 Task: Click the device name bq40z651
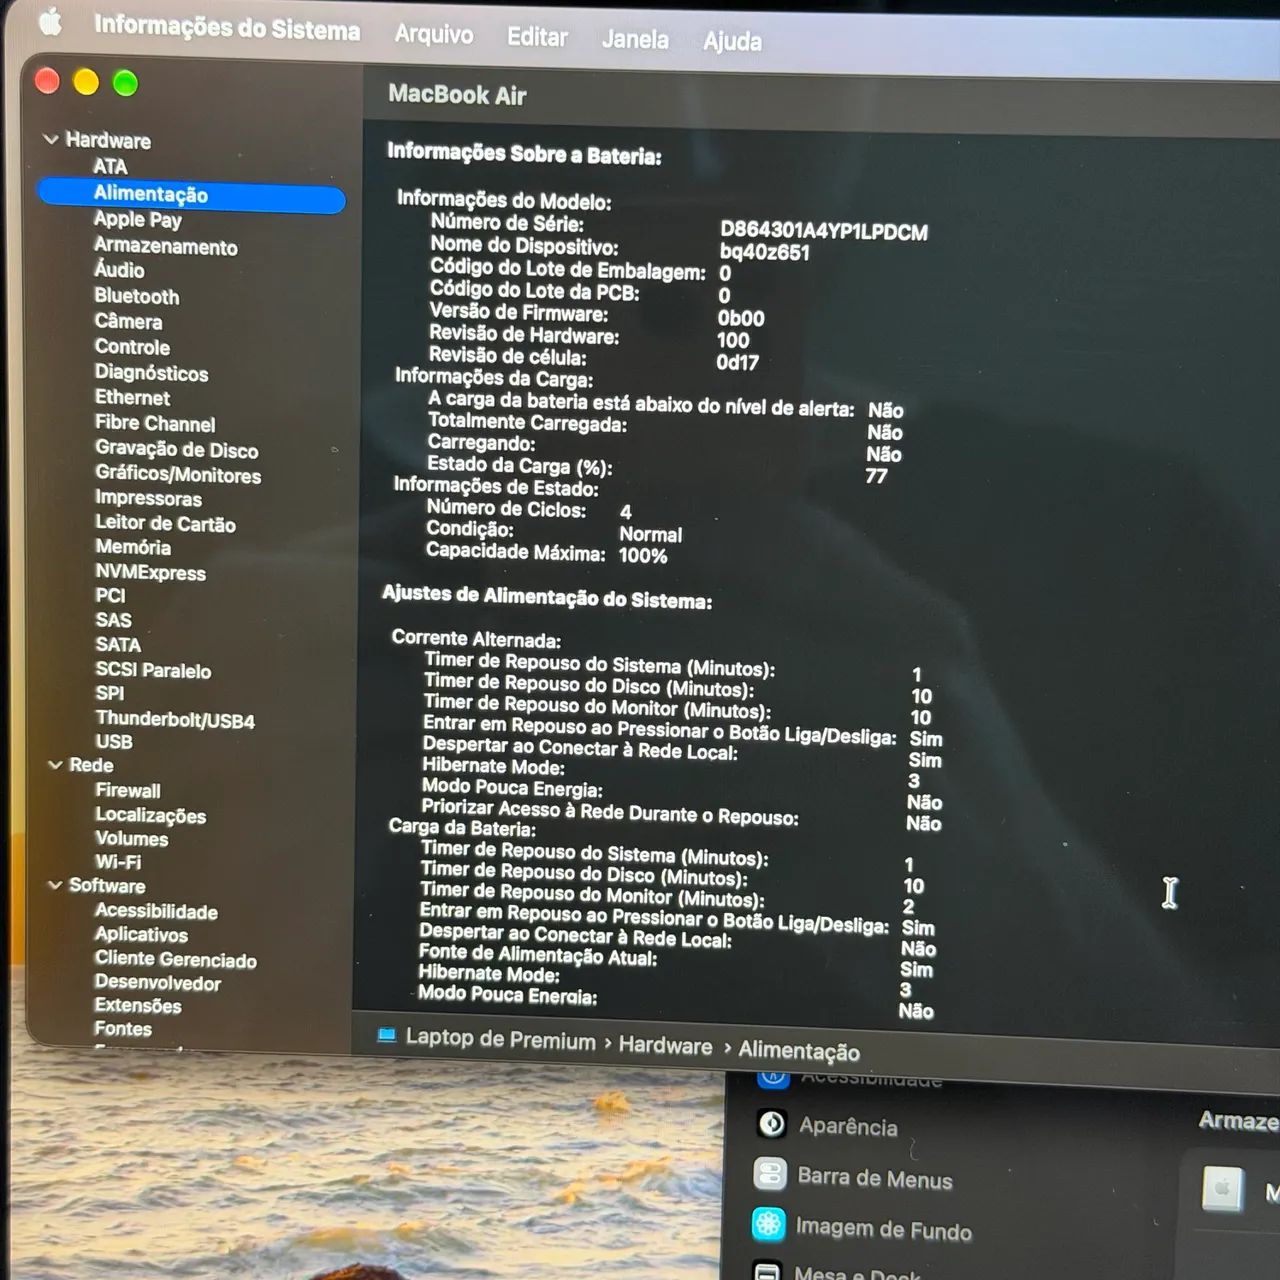[x=764, y=252]
